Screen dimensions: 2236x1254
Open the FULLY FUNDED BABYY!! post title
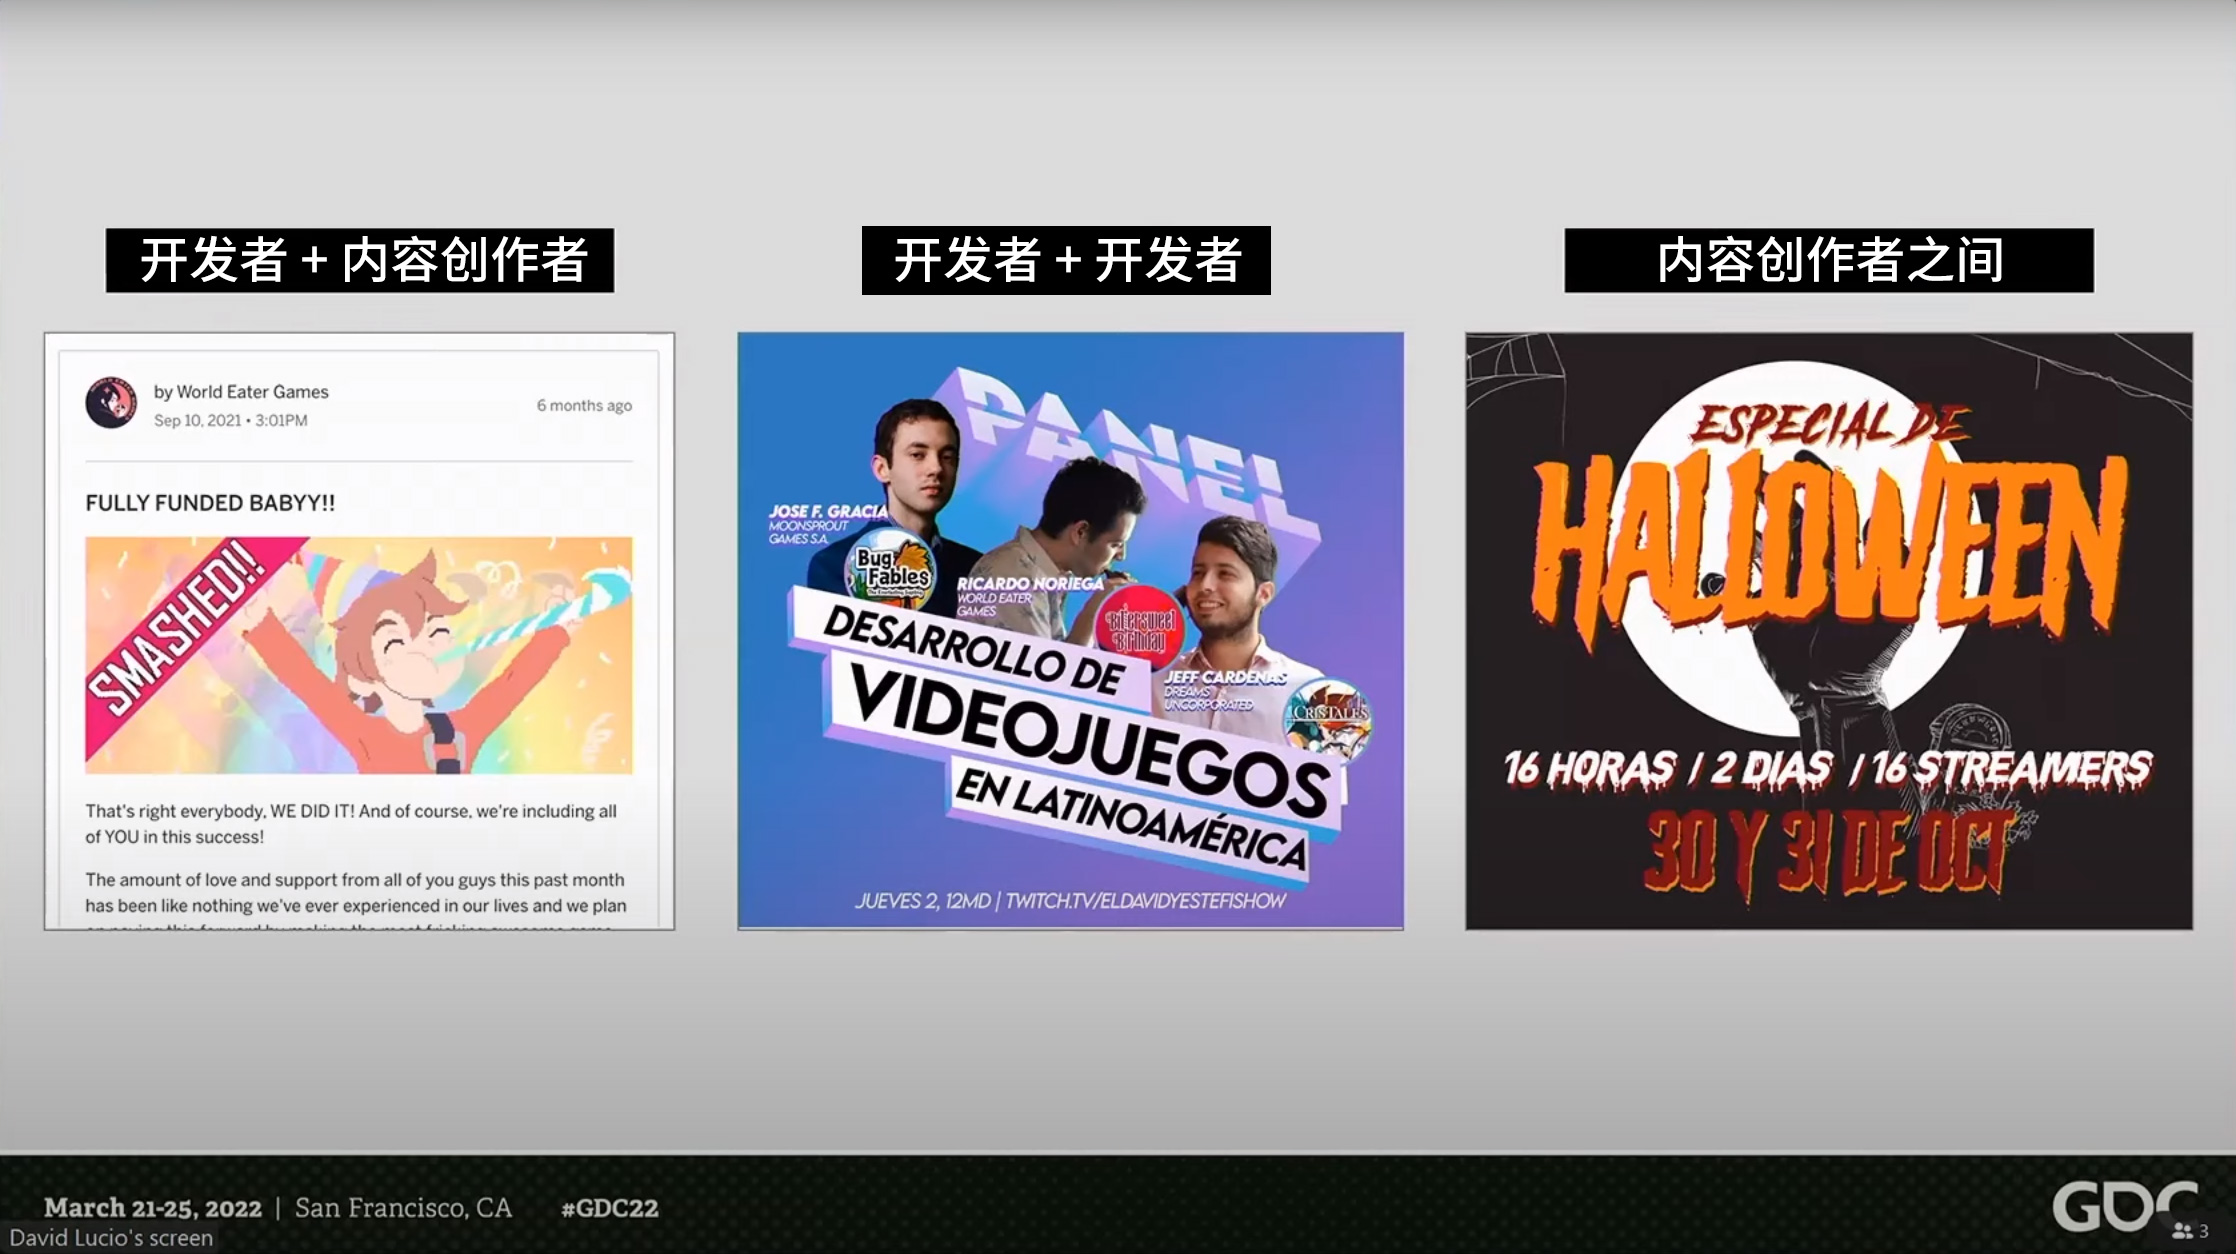[x=210, y=503]
